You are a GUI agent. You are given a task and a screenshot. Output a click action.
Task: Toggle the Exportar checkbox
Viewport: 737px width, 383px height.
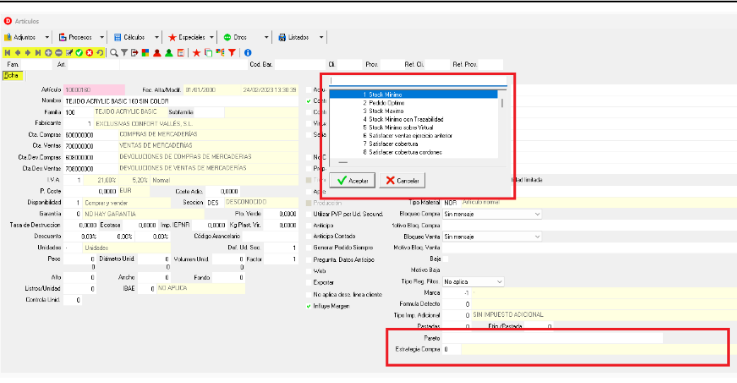coord(309,282)
